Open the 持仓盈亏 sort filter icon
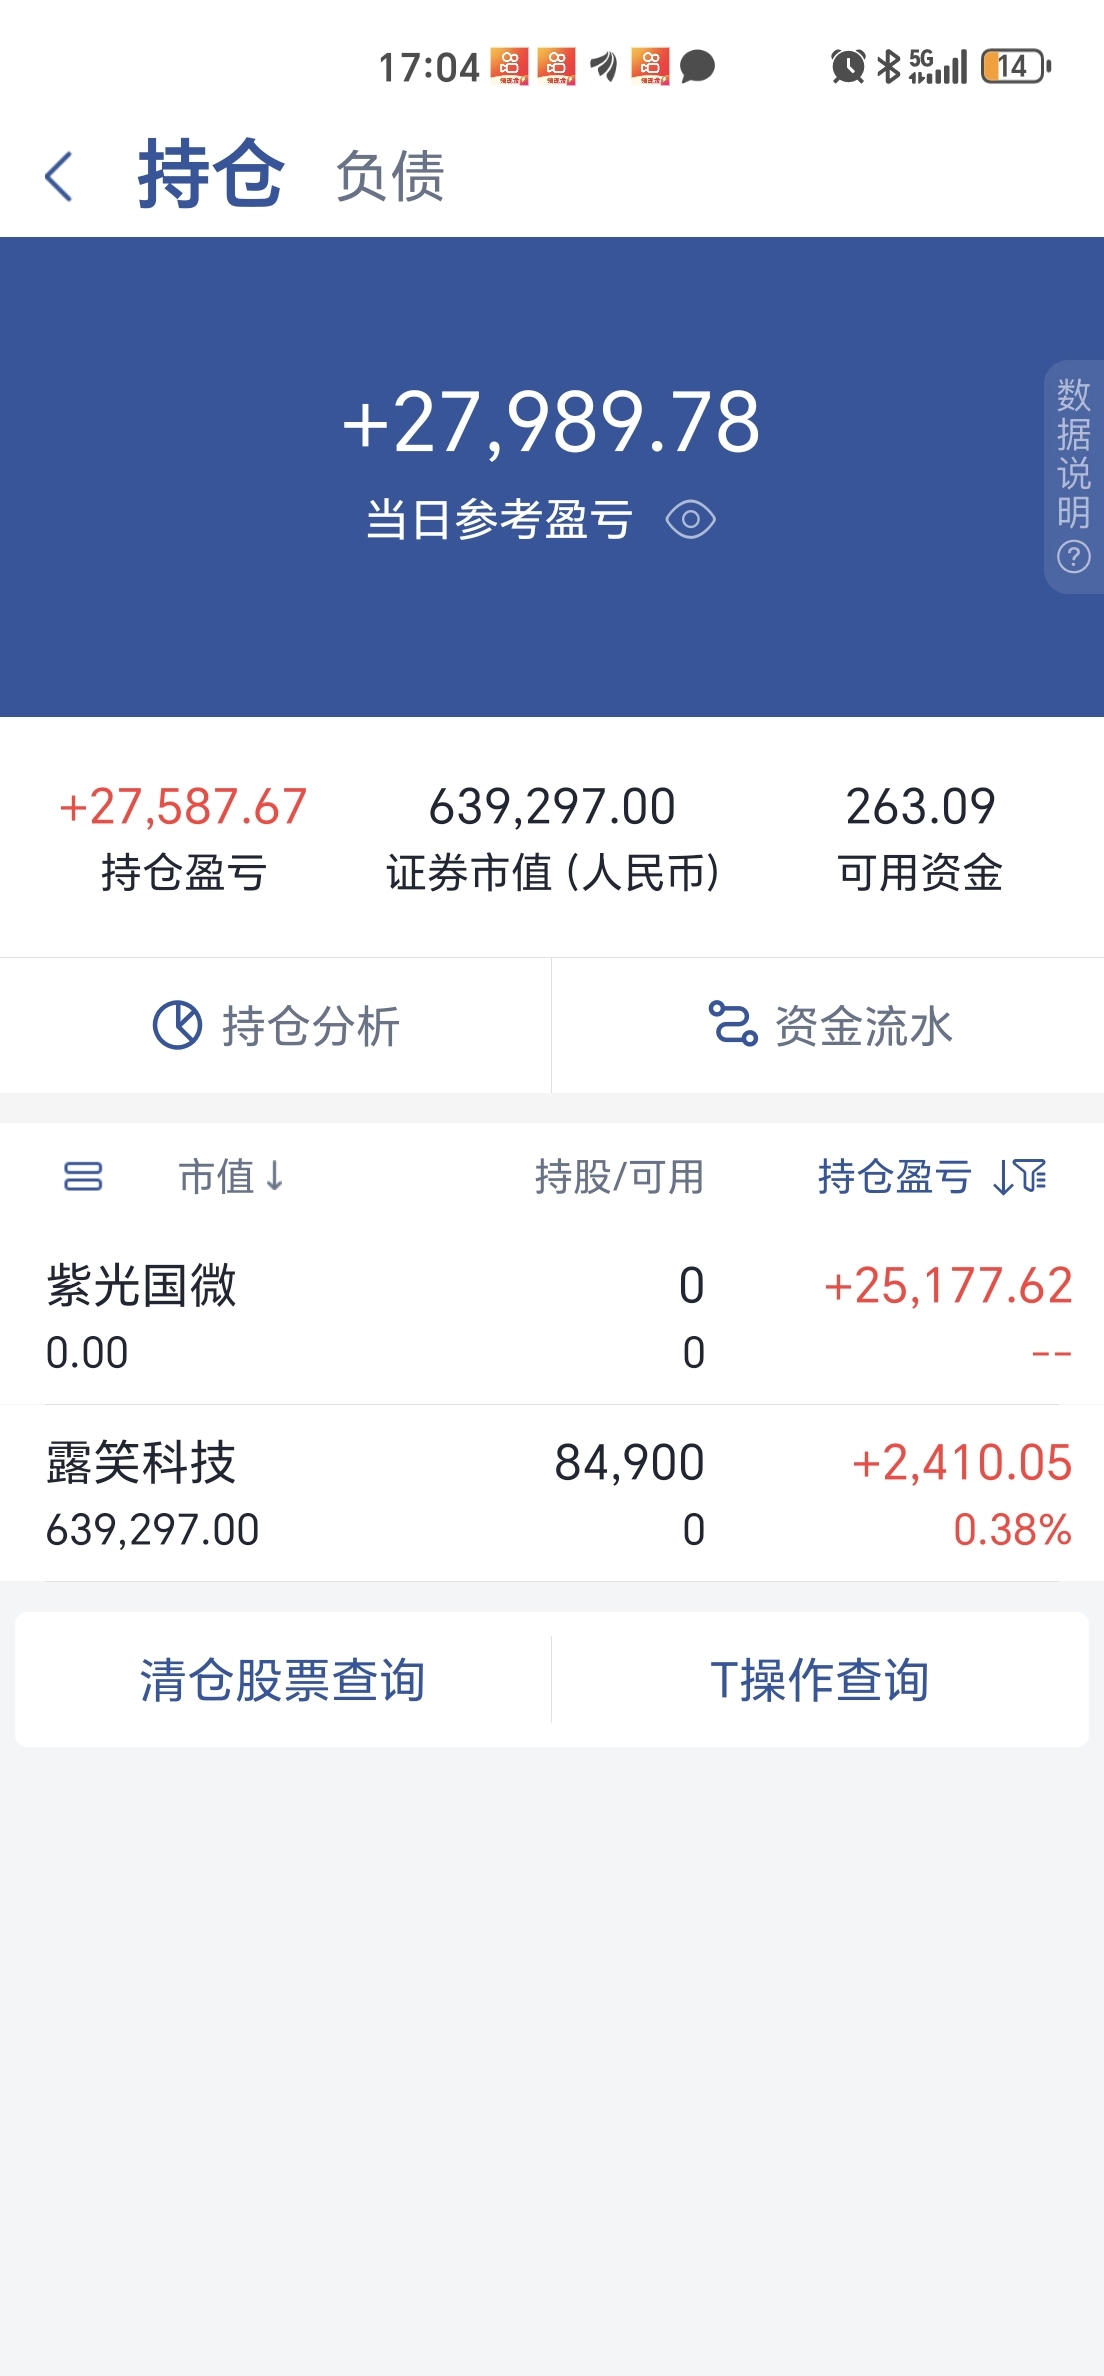The height and width of the screenshot is (2376, 1104). point(1020,1177)
